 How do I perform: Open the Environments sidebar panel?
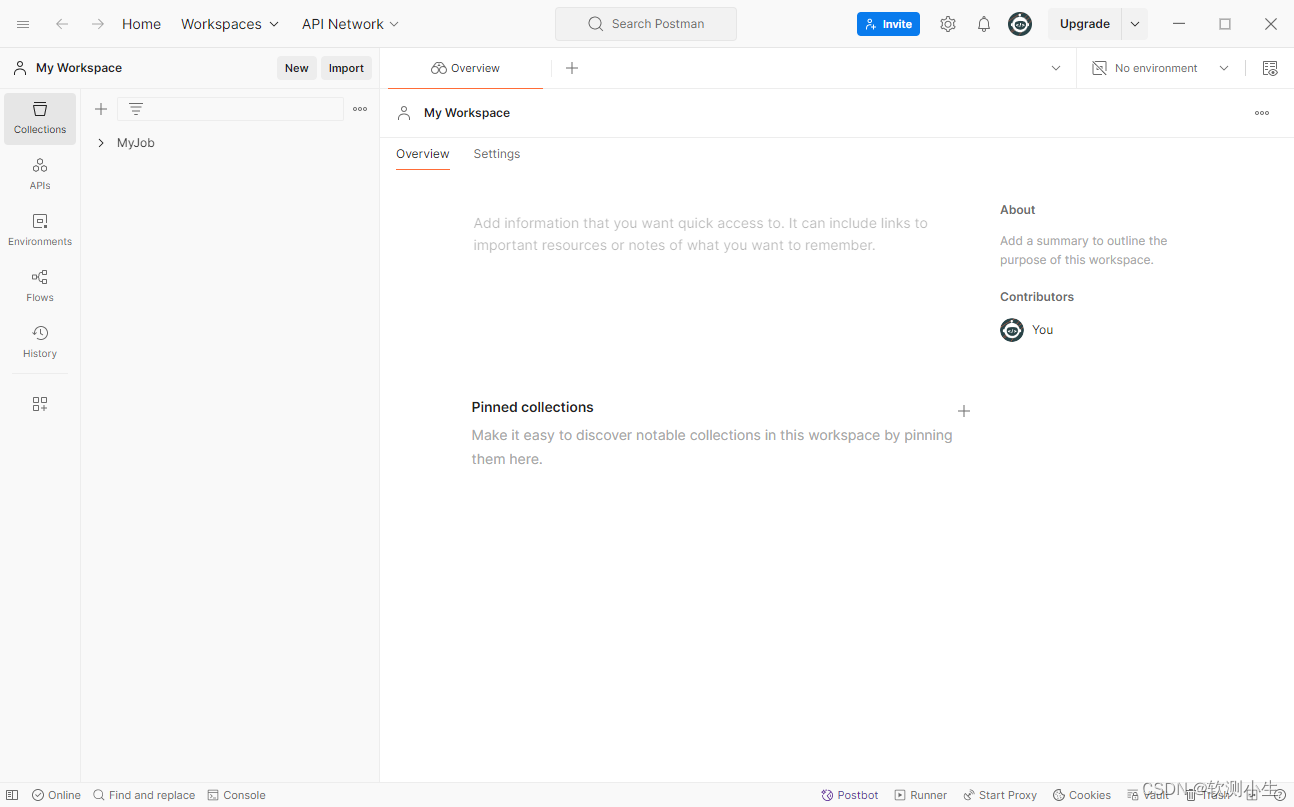pos(40,230)
